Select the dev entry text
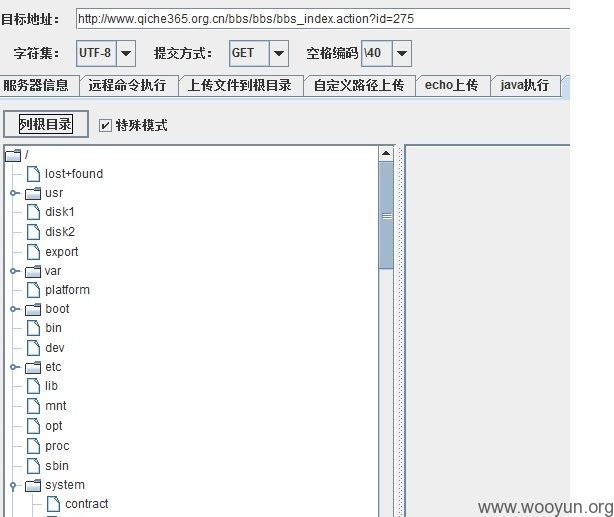 click(55, 348)
